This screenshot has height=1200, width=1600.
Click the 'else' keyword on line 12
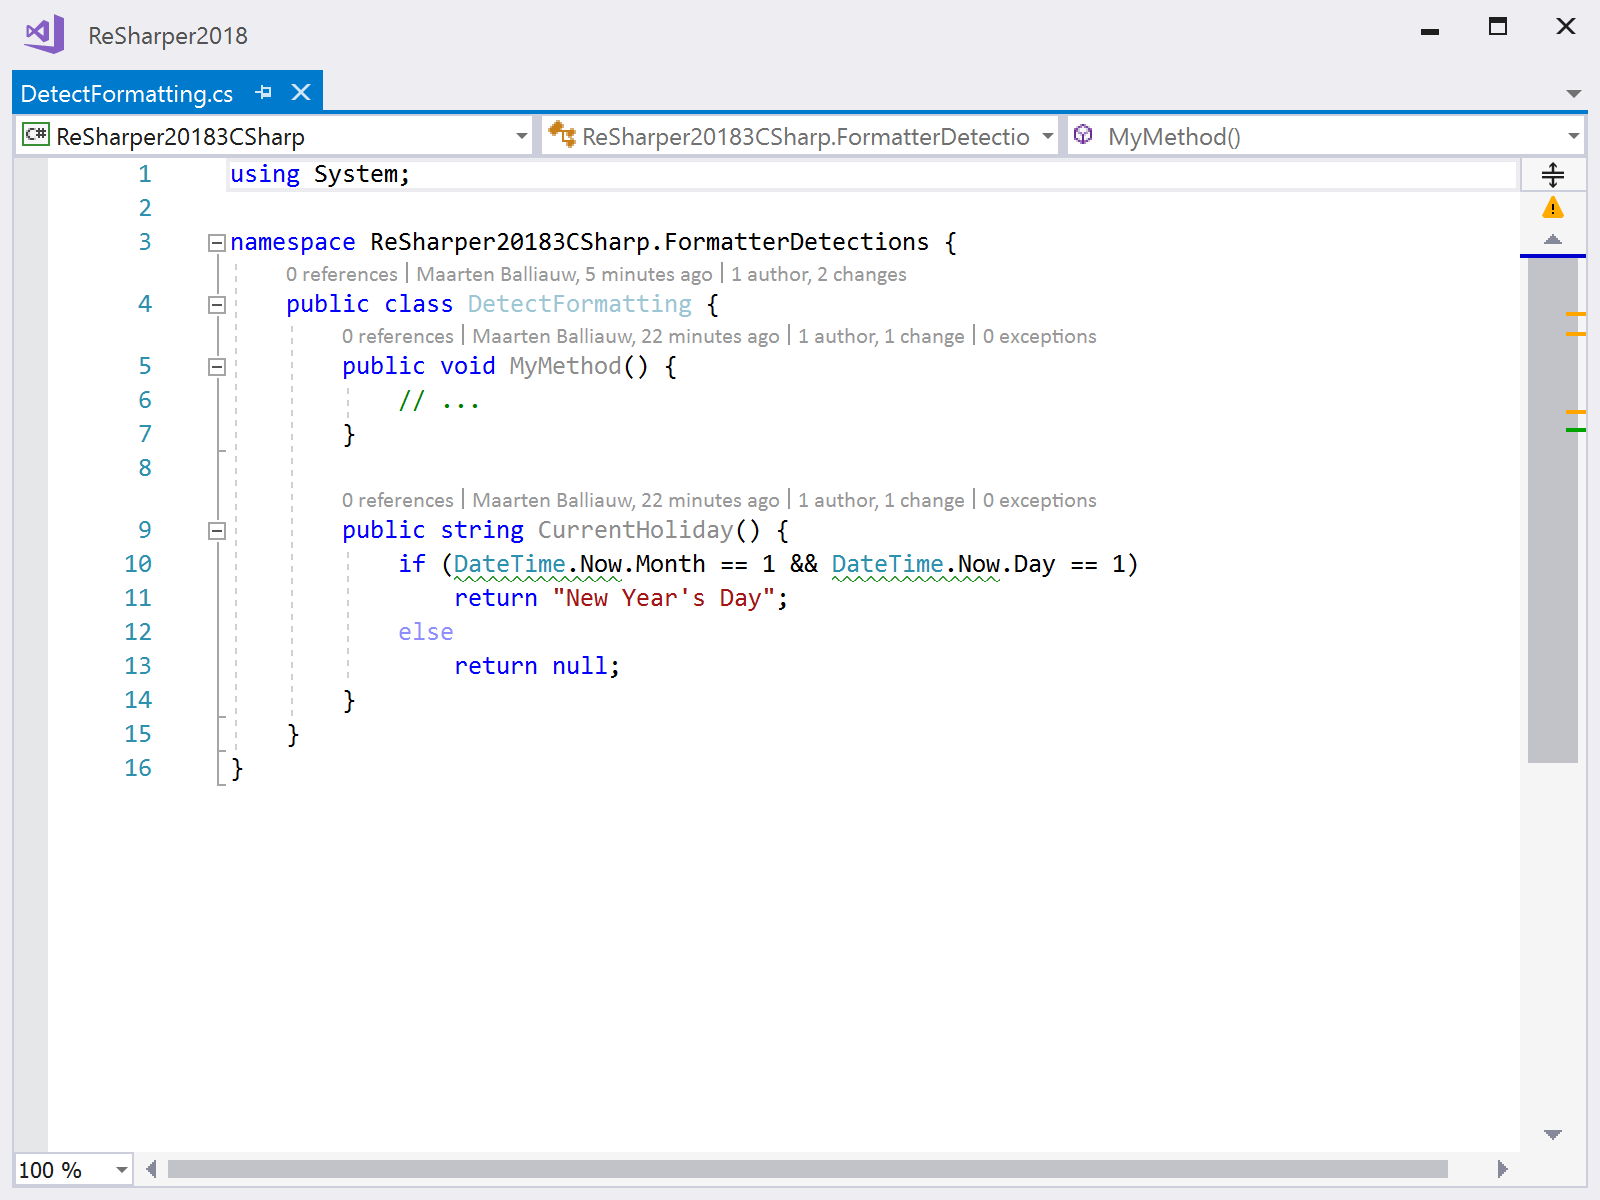[x=425, y=632]
